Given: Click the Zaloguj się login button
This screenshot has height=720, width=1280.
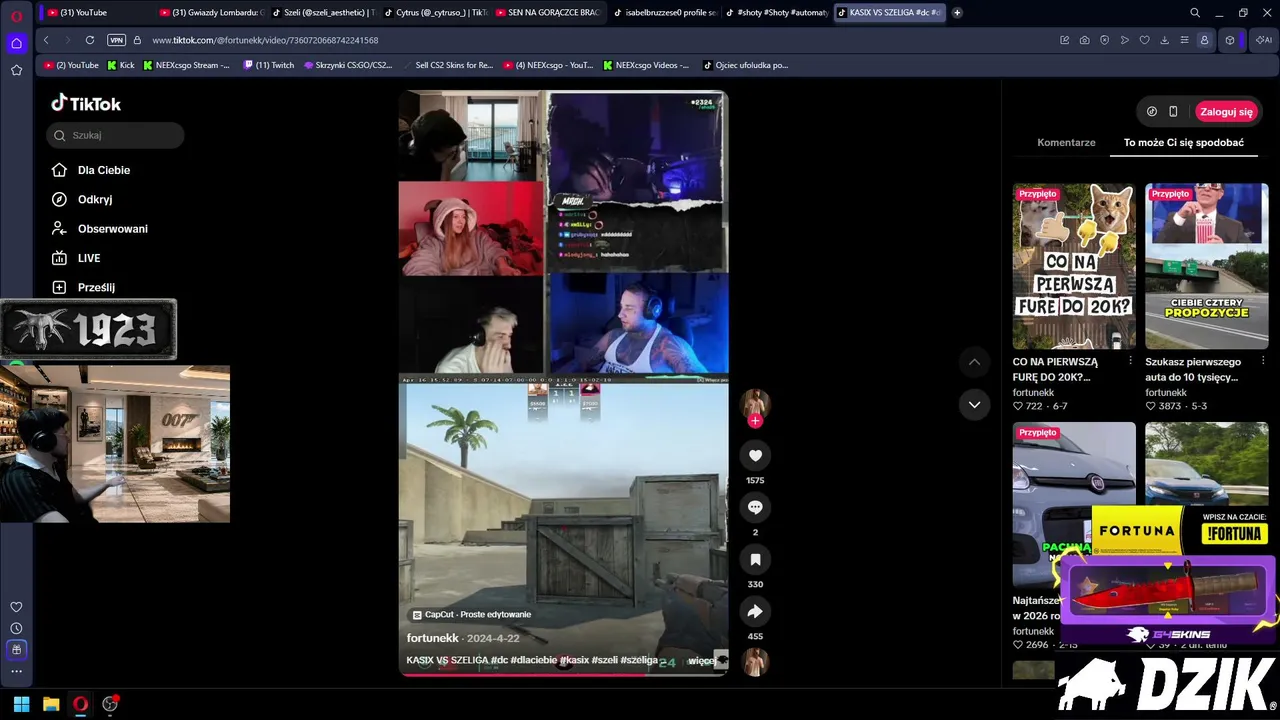Looking at the screenshot, I should tap(1226, 112).
